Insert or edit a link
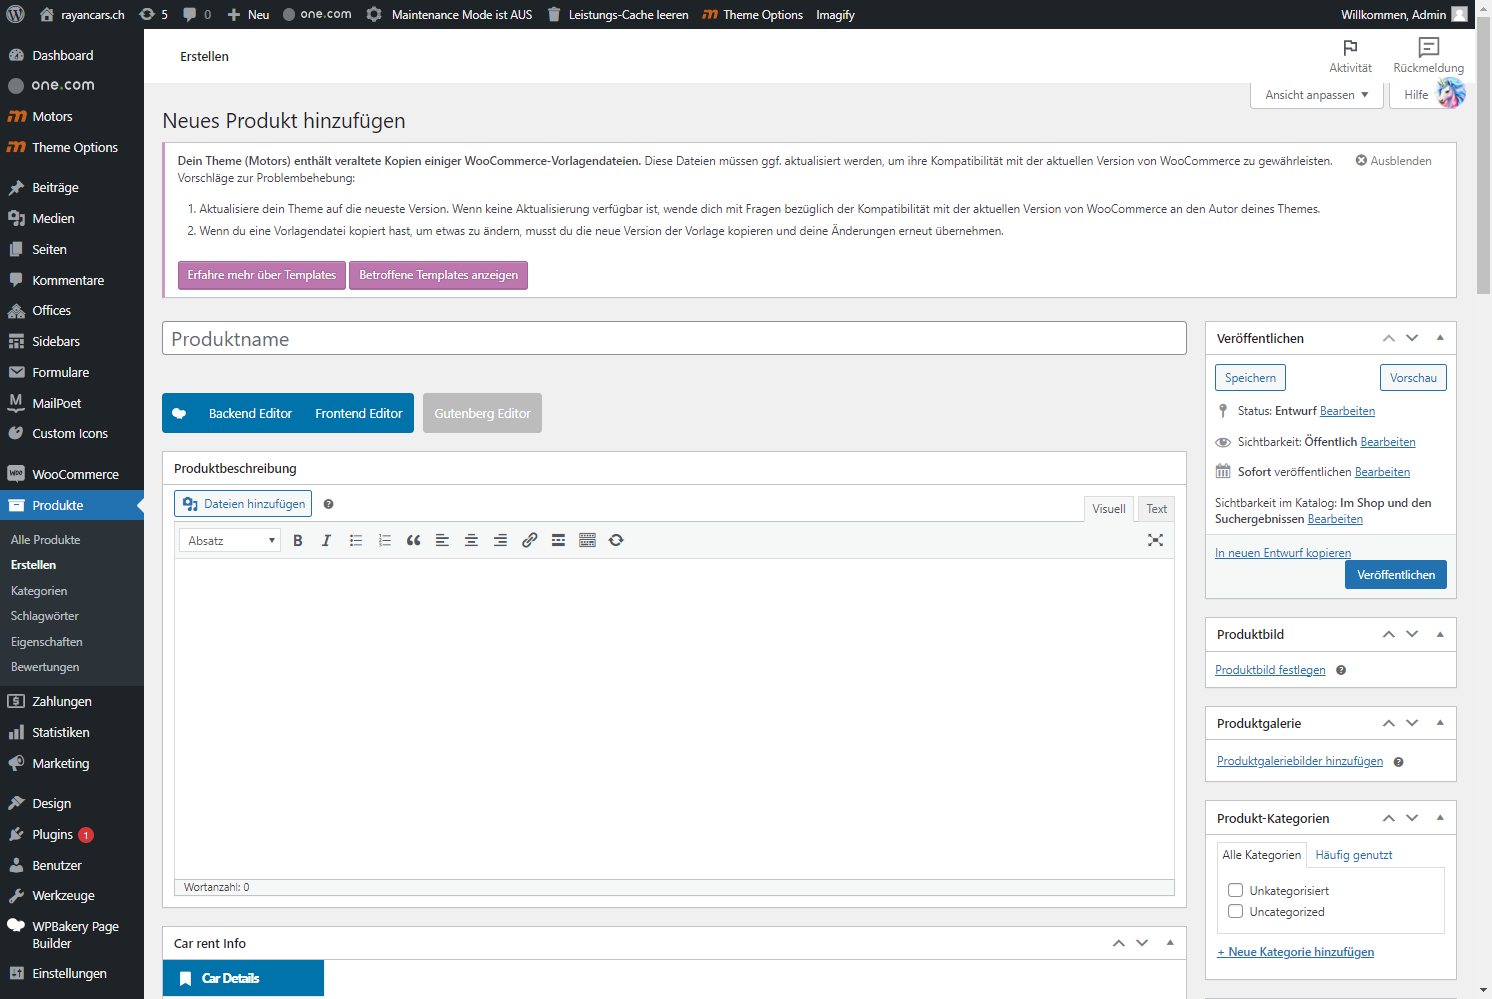The width and height of the screenshot is (1492, 999). [x=529, y=540]
